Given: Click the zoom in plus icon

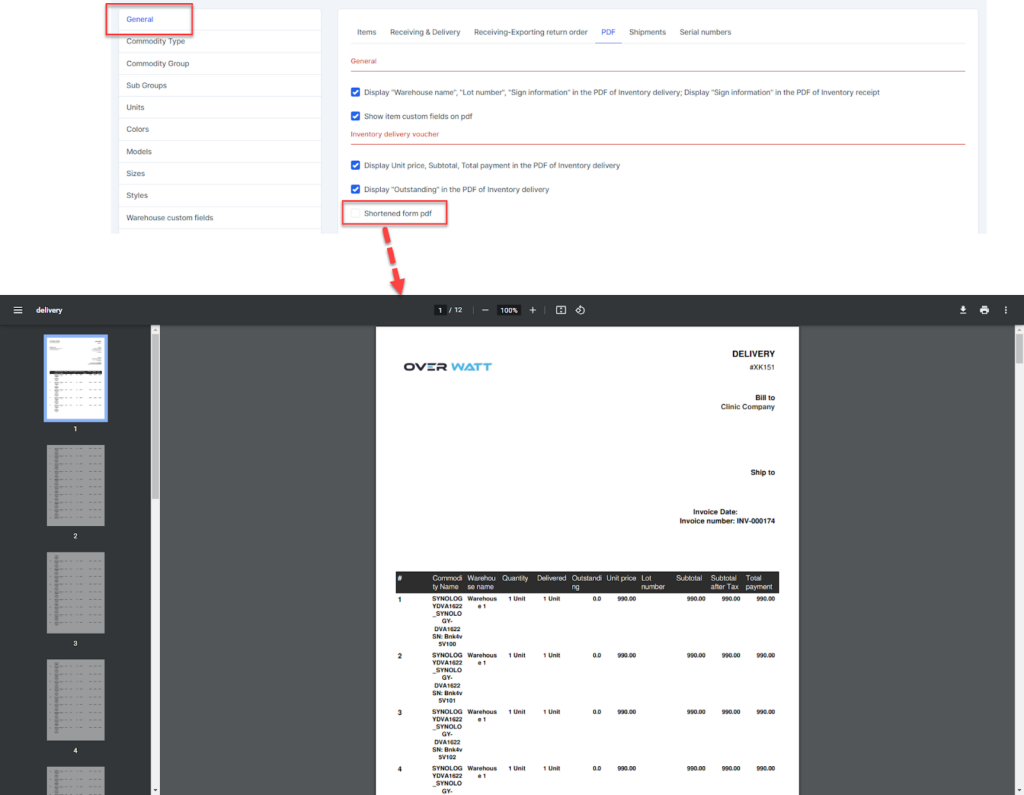Looking at the screenshot, I should tap(532, 310).
